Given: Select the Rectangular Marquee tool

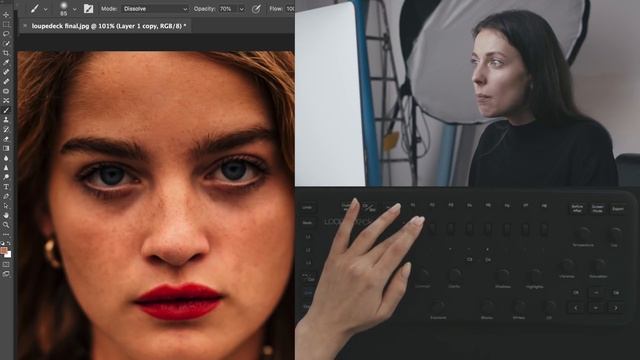Looking at the screenshot, I should click(x=6, y=24).
